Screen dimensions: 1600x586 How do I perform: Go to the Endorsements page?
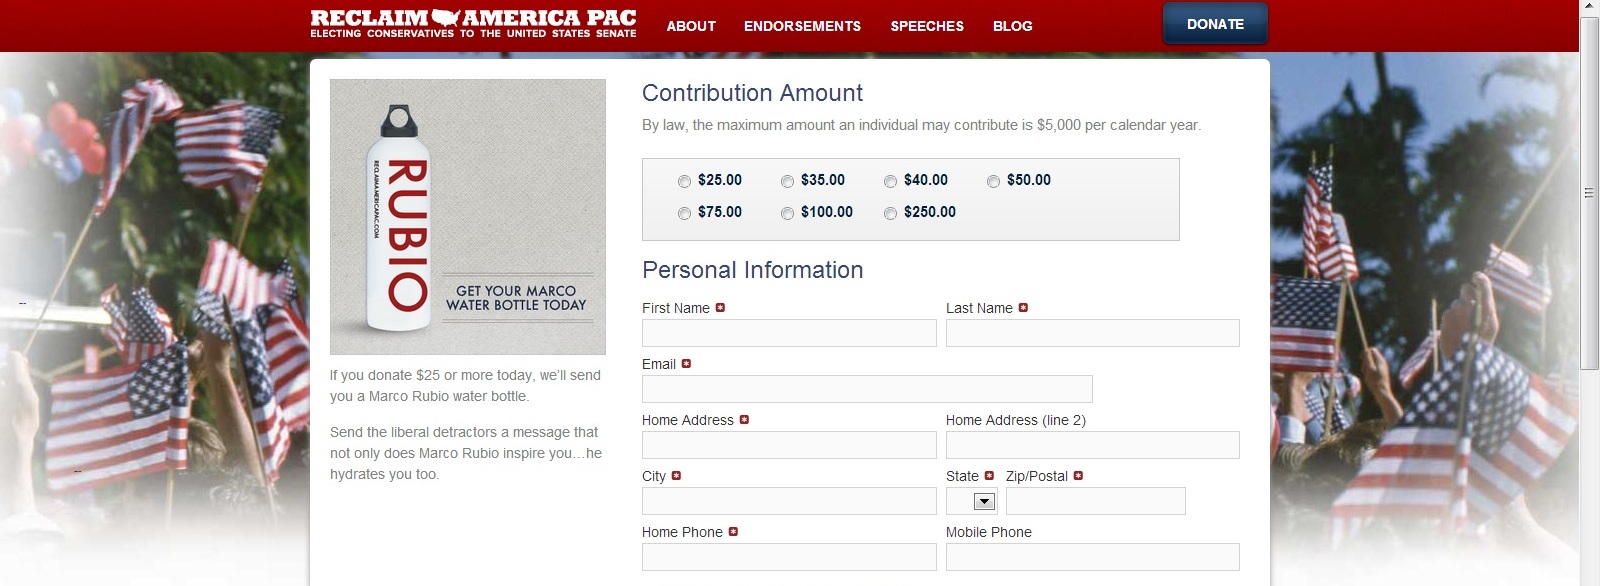coord(802,26)
